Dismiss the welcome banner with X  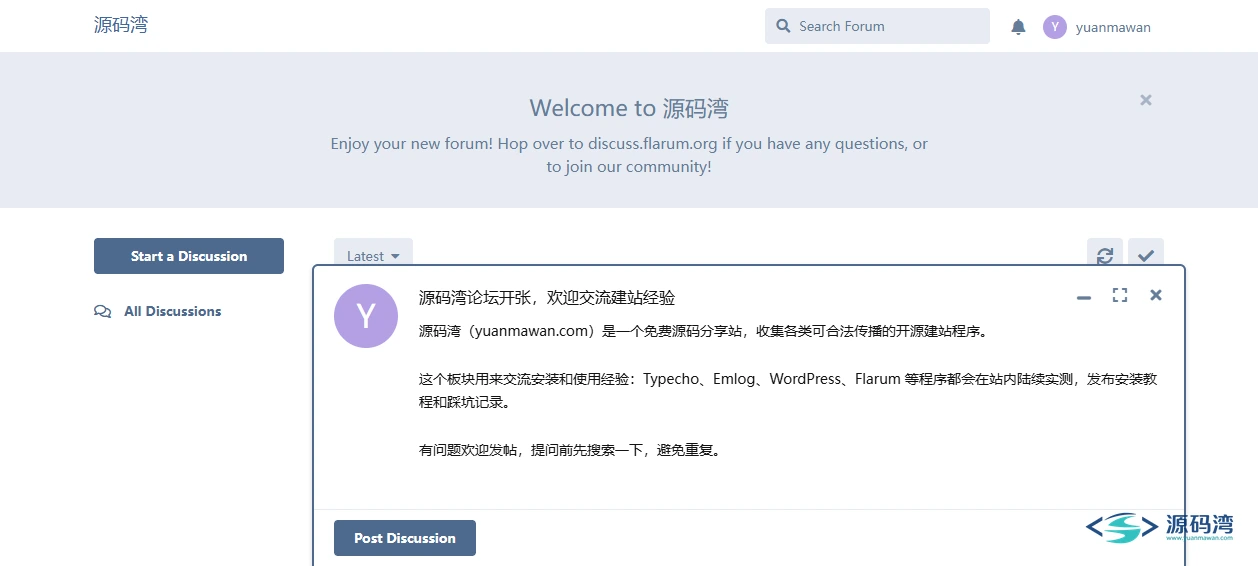1146,100
